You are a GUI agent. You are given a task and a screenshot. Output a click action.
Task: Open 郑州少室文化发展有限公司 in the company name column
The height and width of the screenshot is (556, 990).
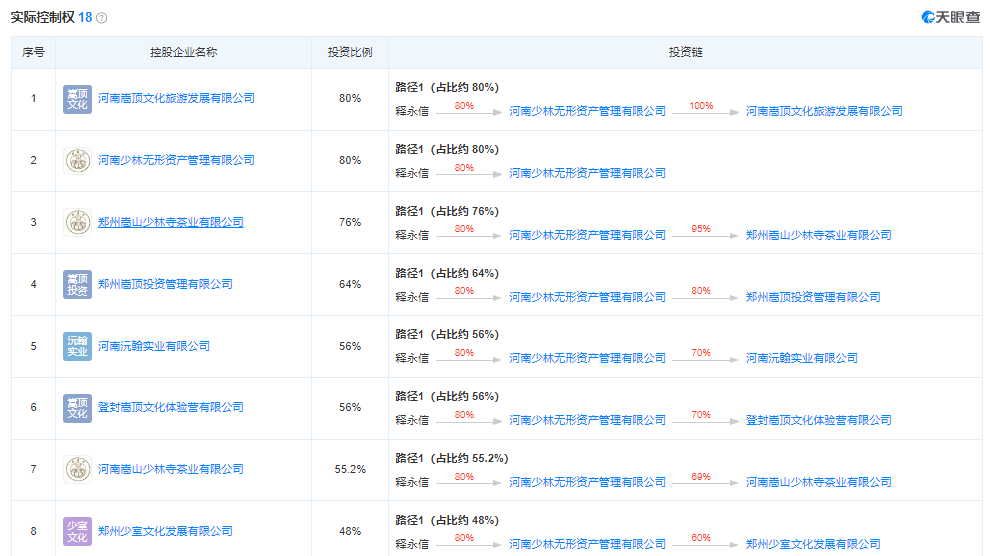165,531
